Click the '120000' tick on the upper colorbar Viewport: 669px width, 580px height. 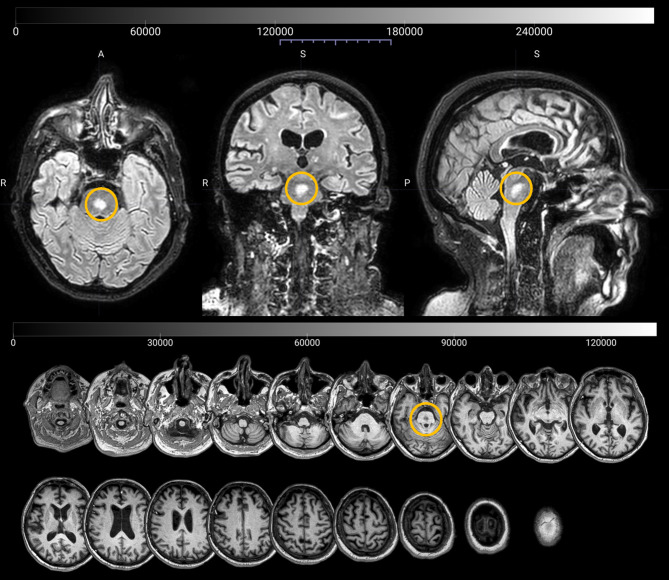(275, 32)
